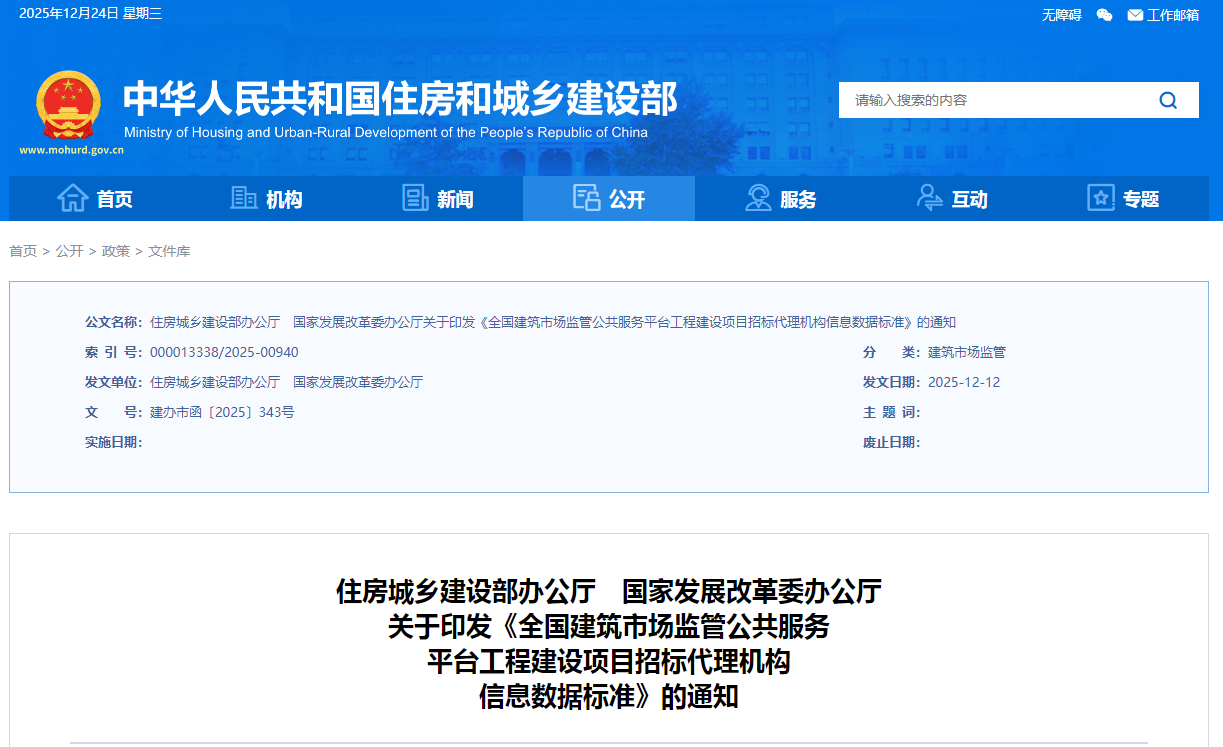Open the 工作邮箱 link
1223x747 pixels.
pos(1172,15)
